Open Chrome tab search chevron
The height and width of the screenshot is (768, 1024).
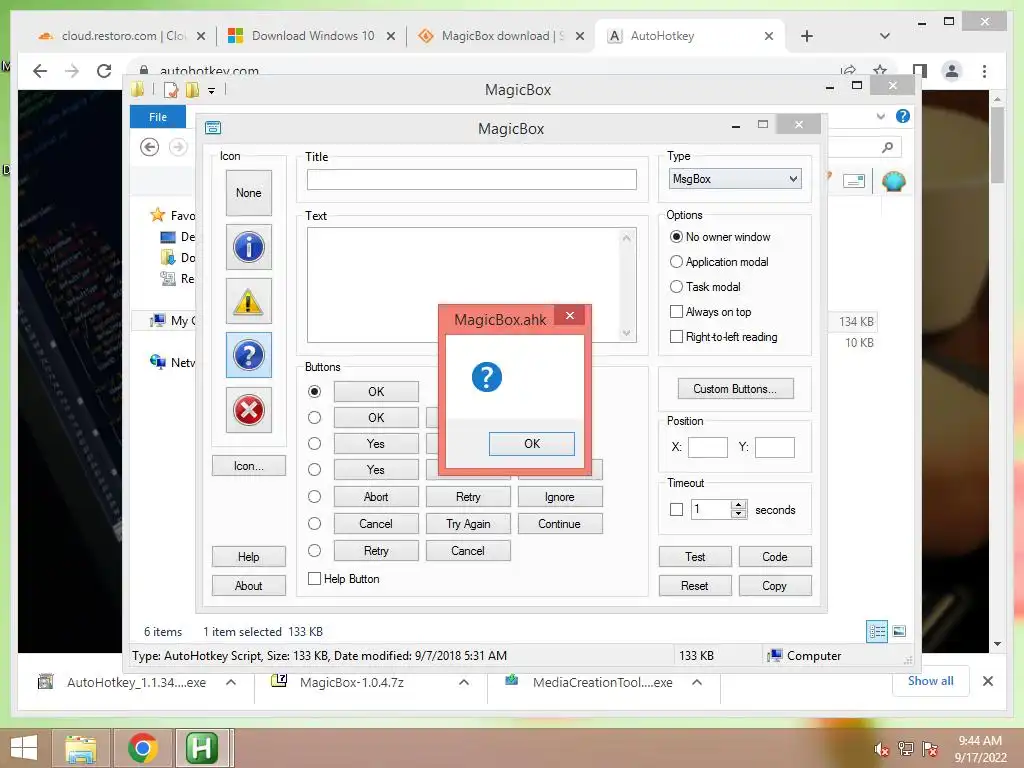click(884, 36)
